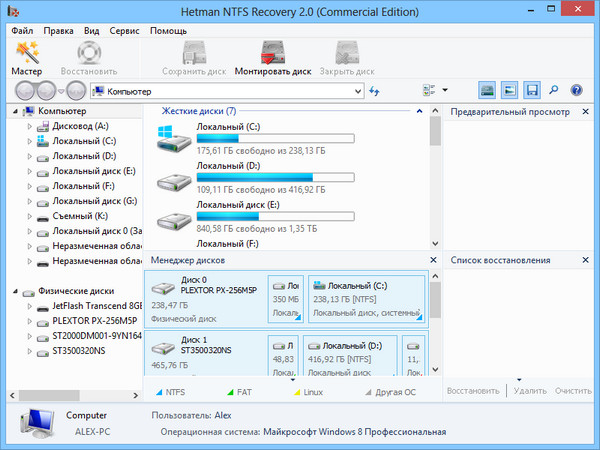Open help via the question mark icon
Screen dimensions: 600x450
(x=577, y=91)
